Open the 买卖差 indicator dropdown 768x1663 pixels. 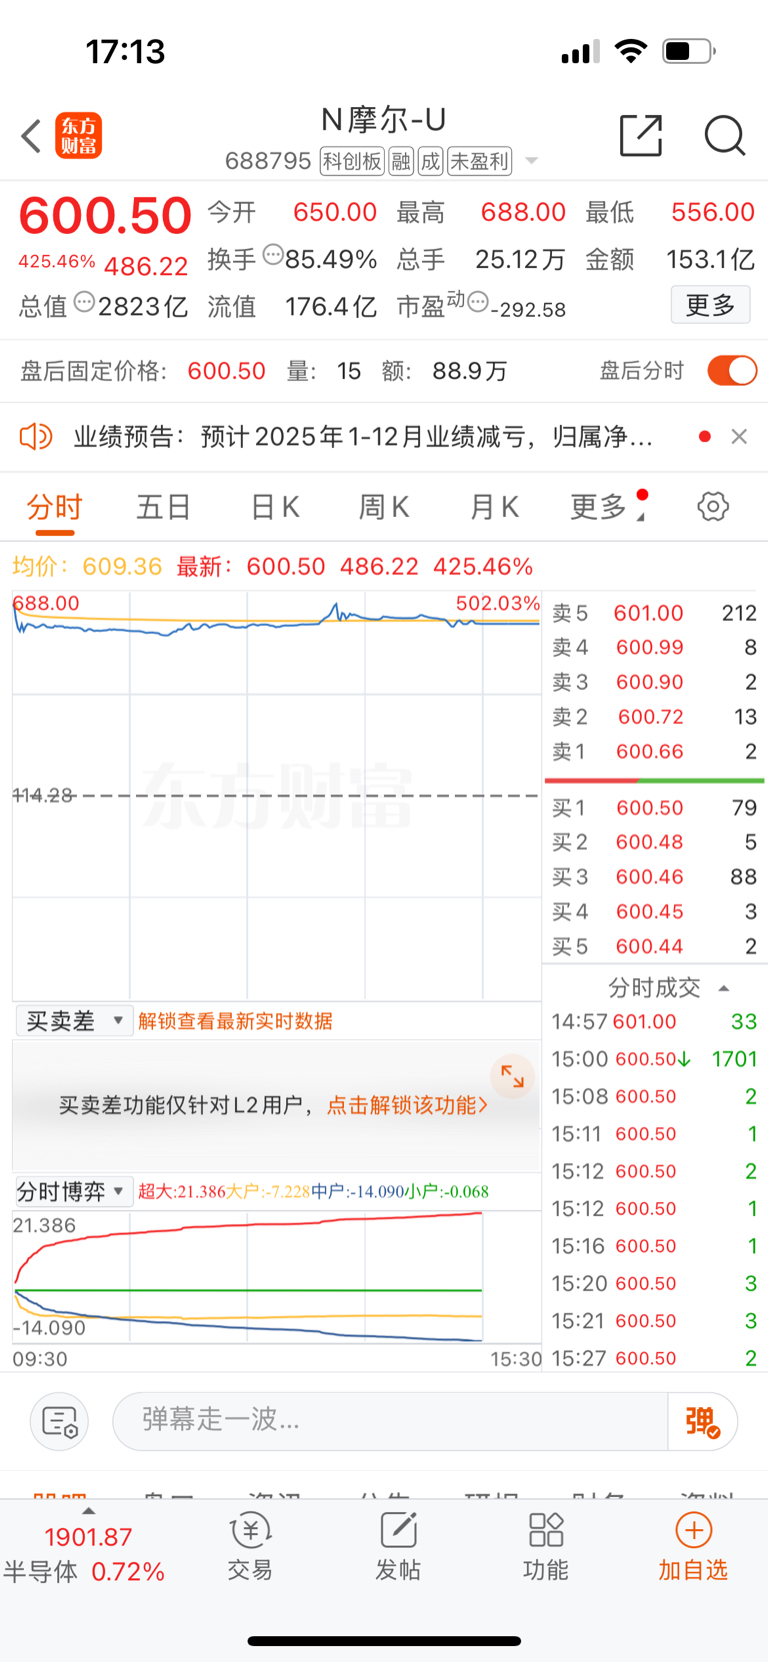pos(74,1021)
